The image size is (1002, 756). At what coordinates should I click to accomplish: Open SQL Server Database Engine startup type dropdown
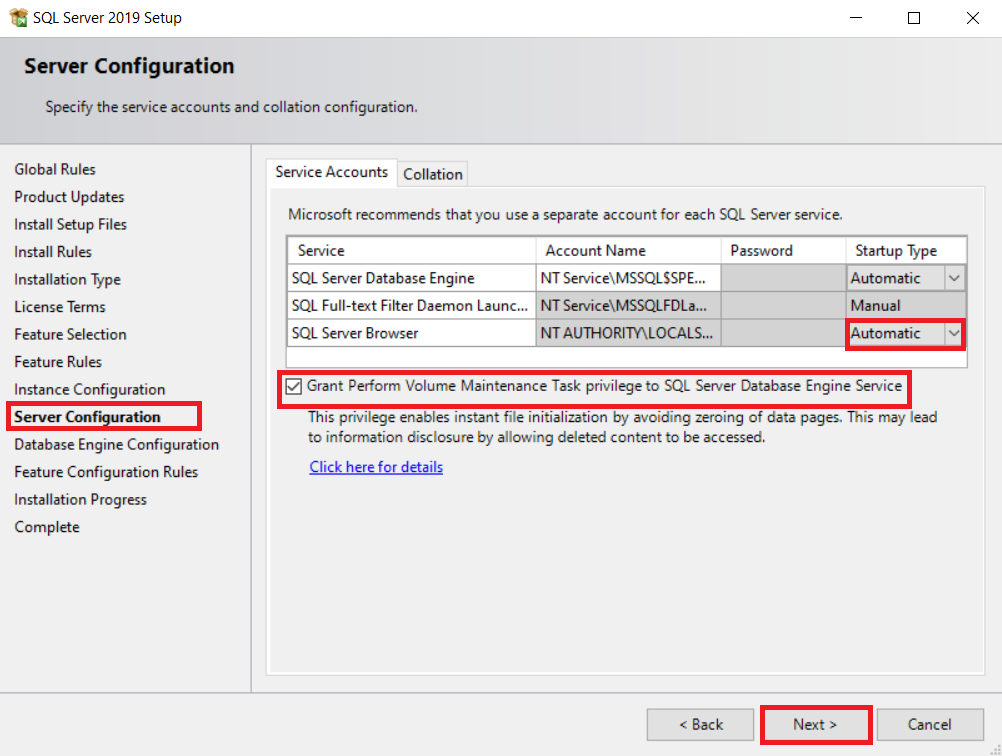click(953, 278)
